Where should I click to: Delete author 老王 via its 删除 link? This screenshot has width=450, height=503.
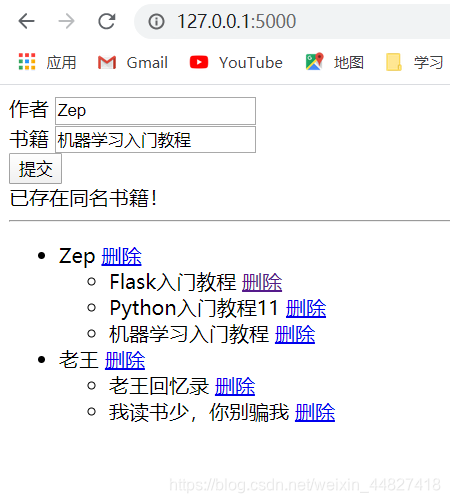tap(125, 360)
